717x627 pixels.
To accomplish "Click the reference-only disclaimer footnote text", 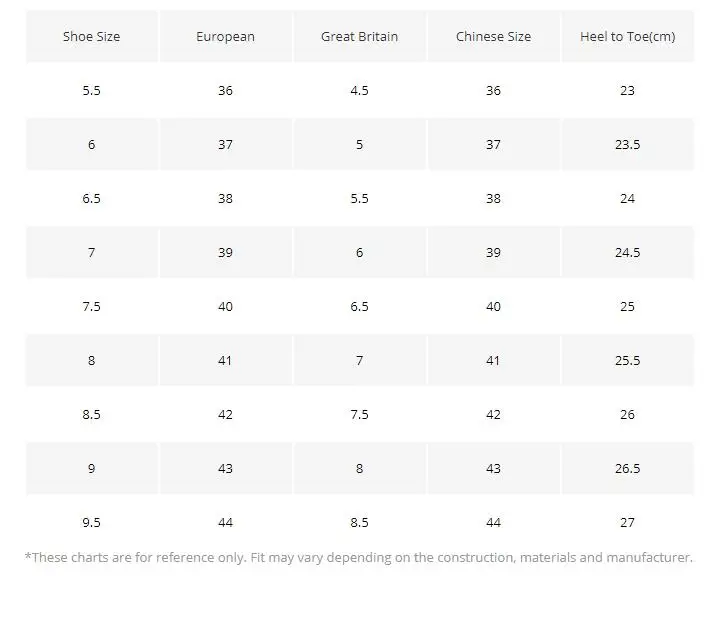I will (x=359, y=557).
